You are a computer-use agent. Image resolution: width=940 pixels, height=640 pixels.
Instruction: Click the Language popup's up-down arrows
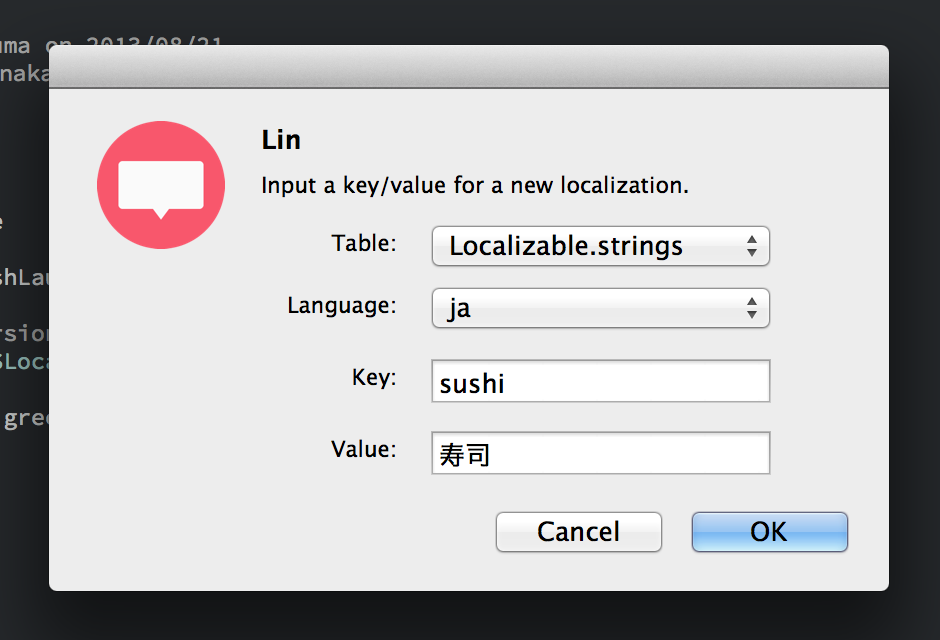tap(752, 308)
